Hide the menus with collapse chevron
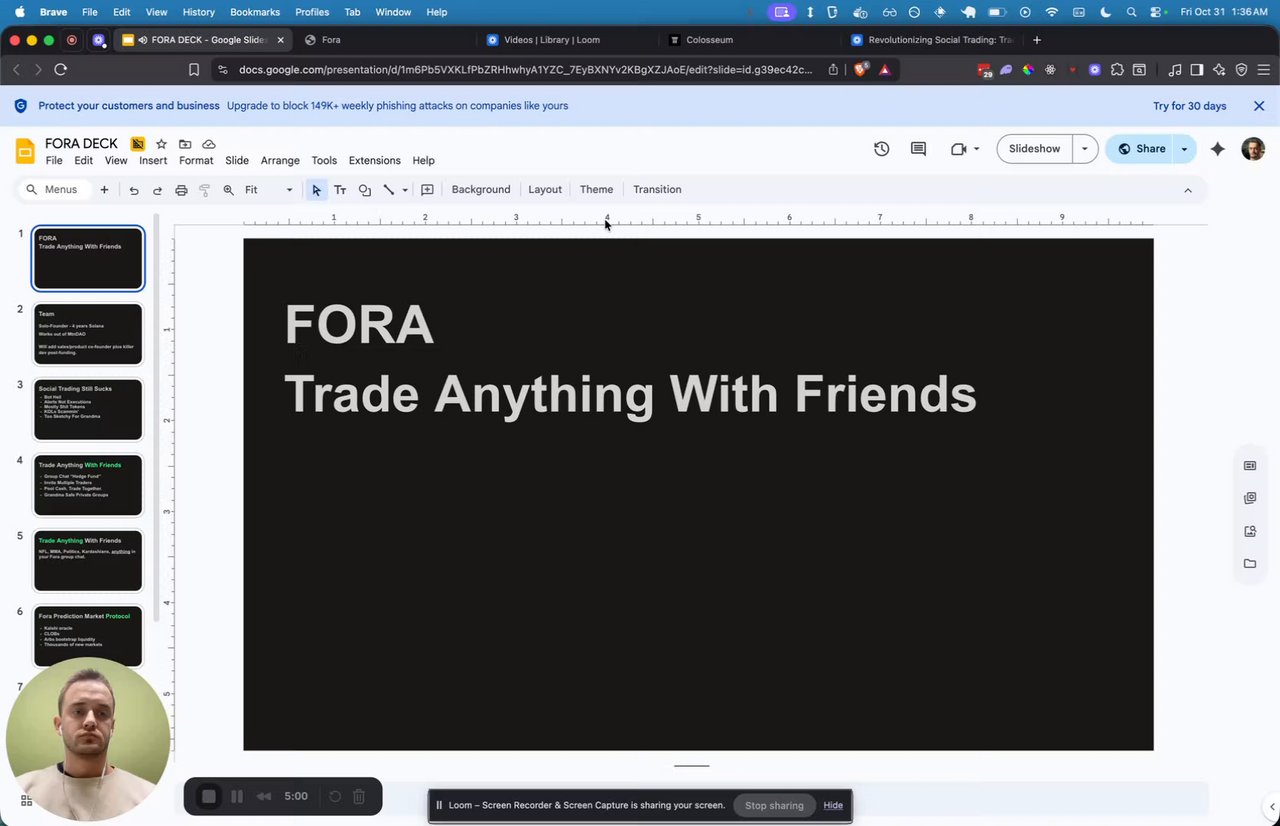 pos(1188,190)
